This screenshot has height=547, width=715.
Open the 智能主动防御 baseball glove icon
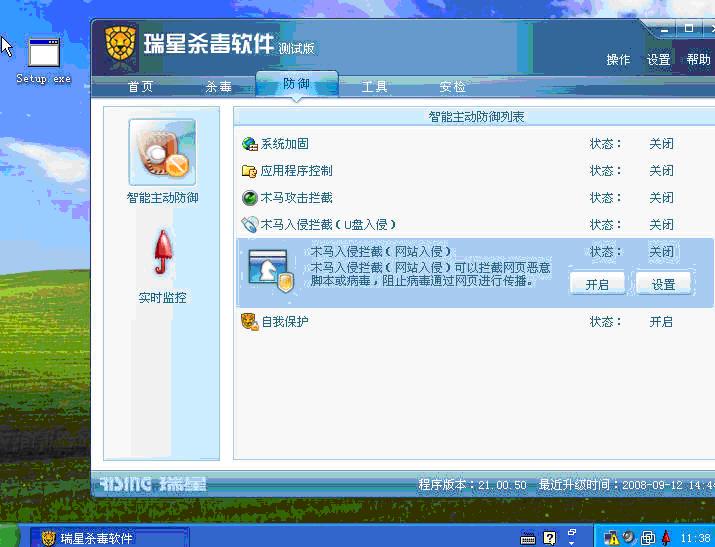click(162, 152)
